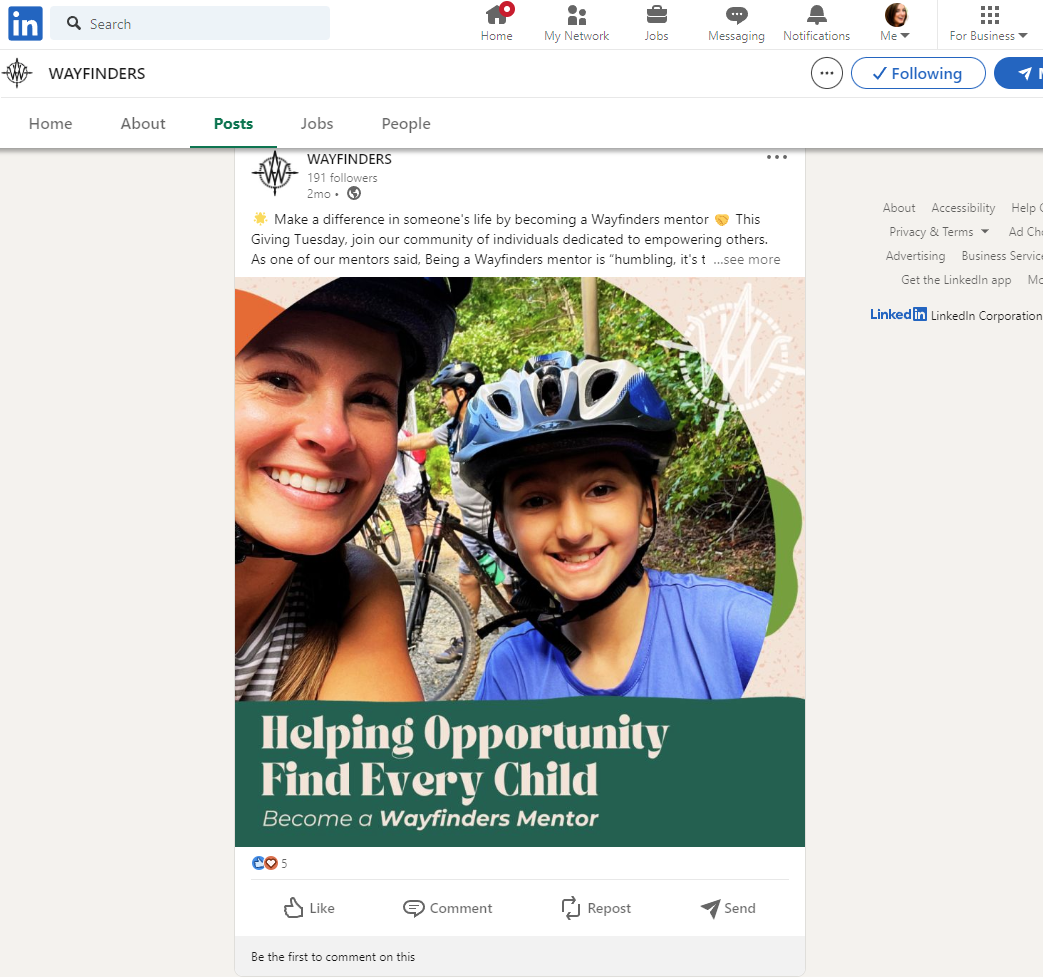
Task: Open the Wayfinders mentor post image
Action: point(520,561)
